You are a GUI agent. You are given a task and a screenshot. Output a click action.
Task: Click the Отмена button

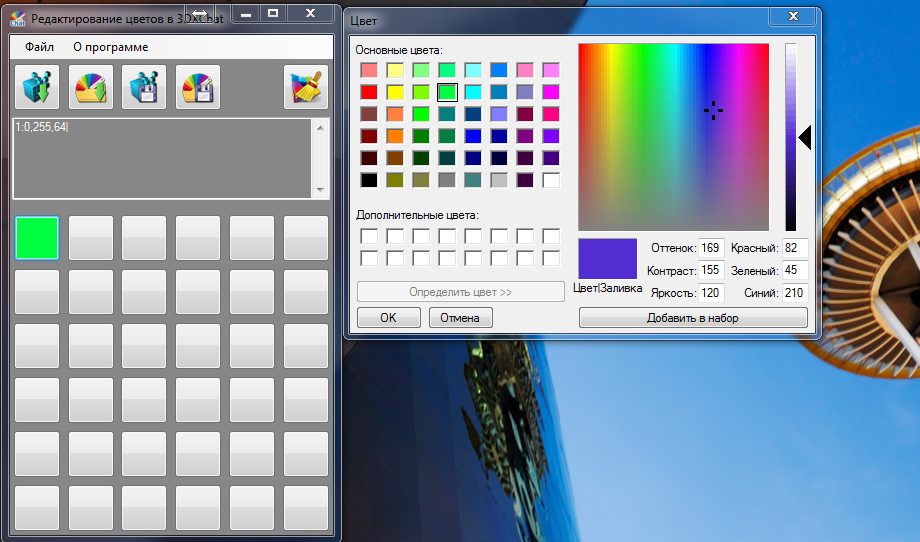coord(460,318)
